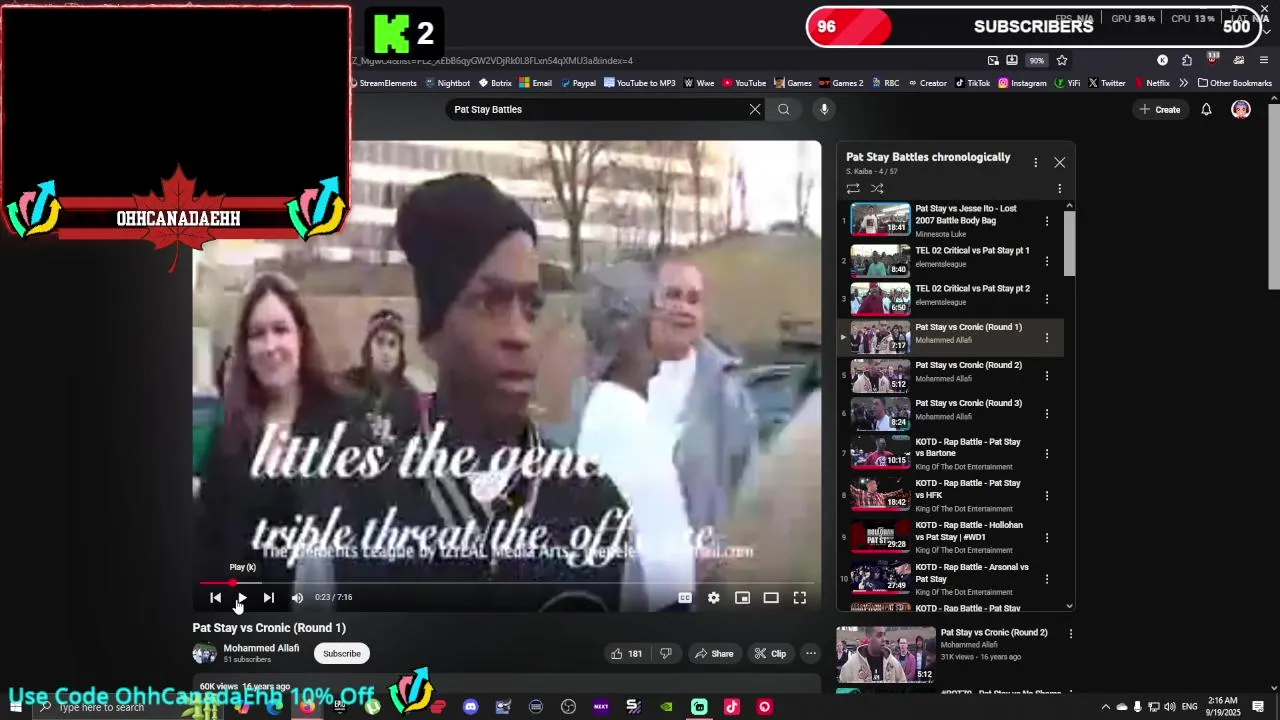Open more actions ellipsis under video
The width and height of the screenshot is (1280, 720).
pos(811,654)
